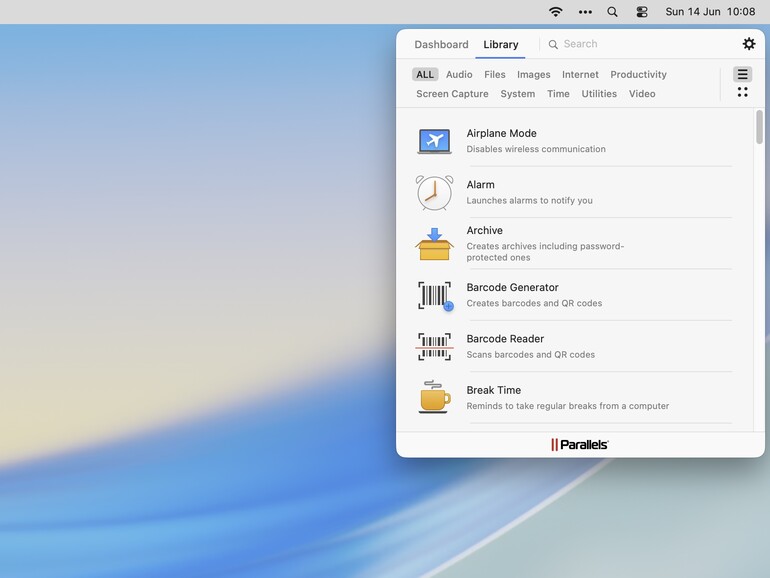Select the Barcode Reader title text

[x=505, y=339]
